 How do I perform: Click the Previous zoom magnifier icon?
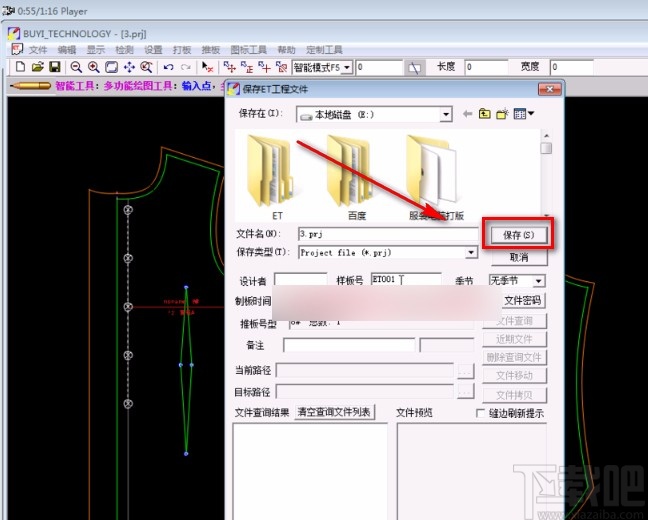[x=146, y=67]
